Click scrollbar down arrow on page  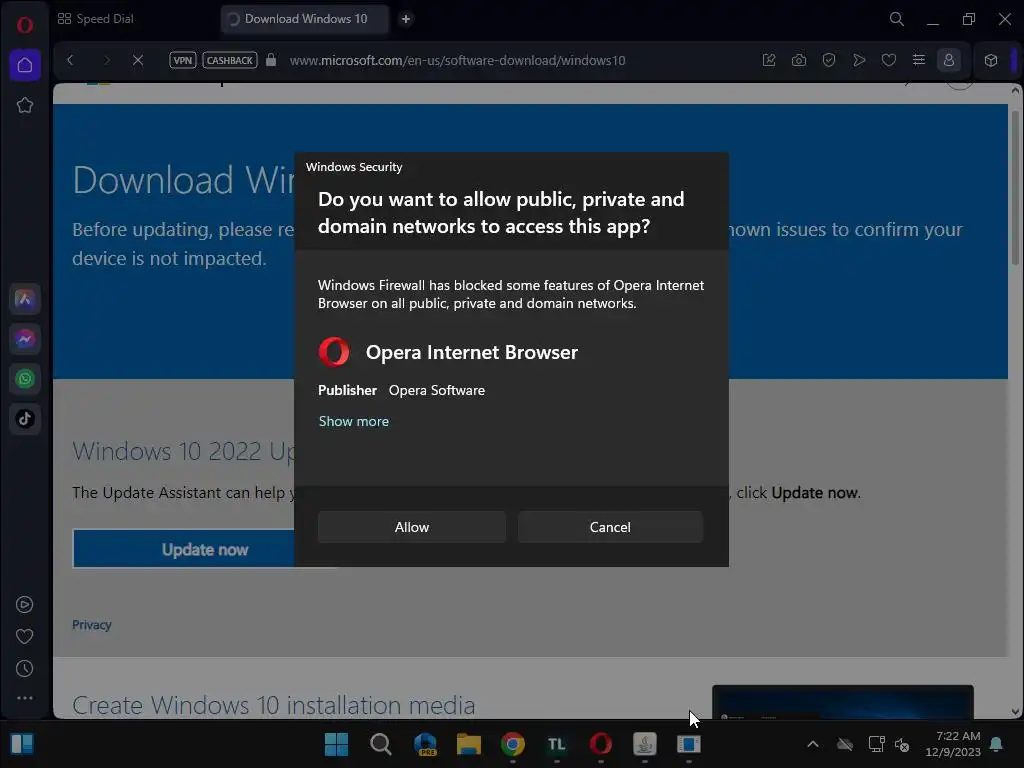click(x=1015, y=712)
